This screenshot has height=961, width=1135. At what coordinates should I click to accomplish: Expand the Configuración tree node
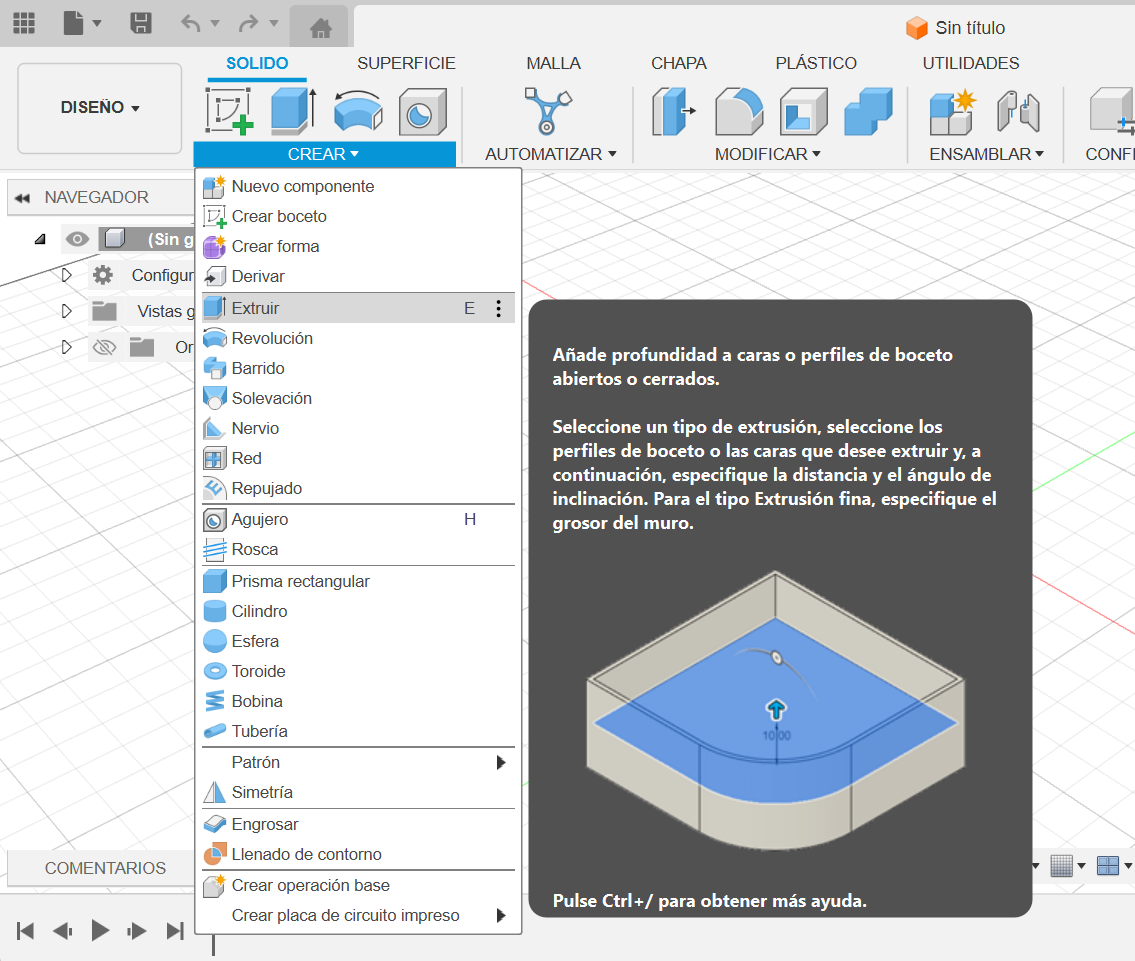(x=67, y=275)
